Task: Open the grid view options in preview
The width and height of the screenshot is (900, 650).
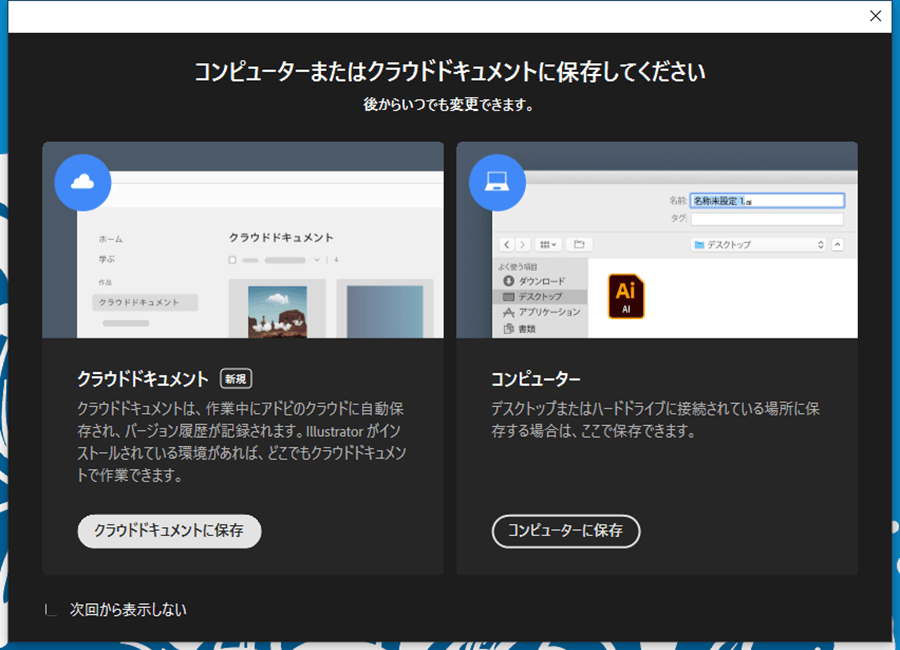Action: pyautogui.click(x=548, y=245)
